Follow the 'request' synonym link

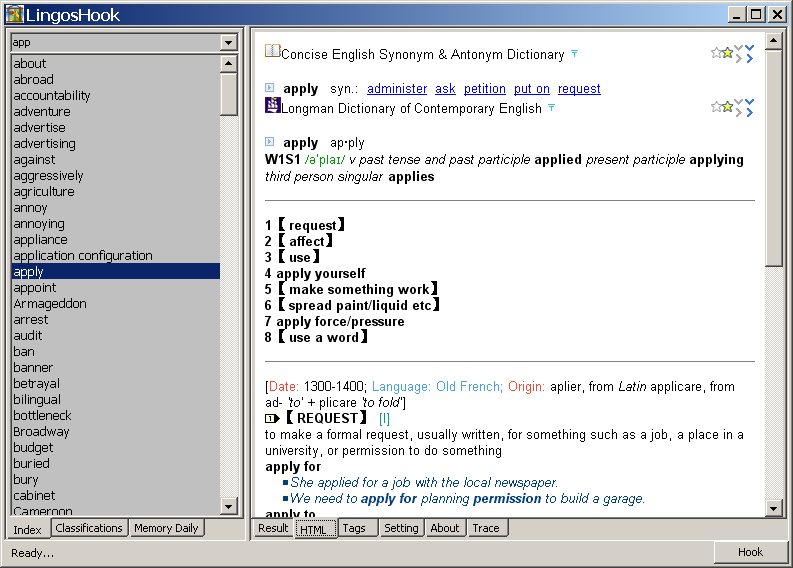tap(579, 89)
